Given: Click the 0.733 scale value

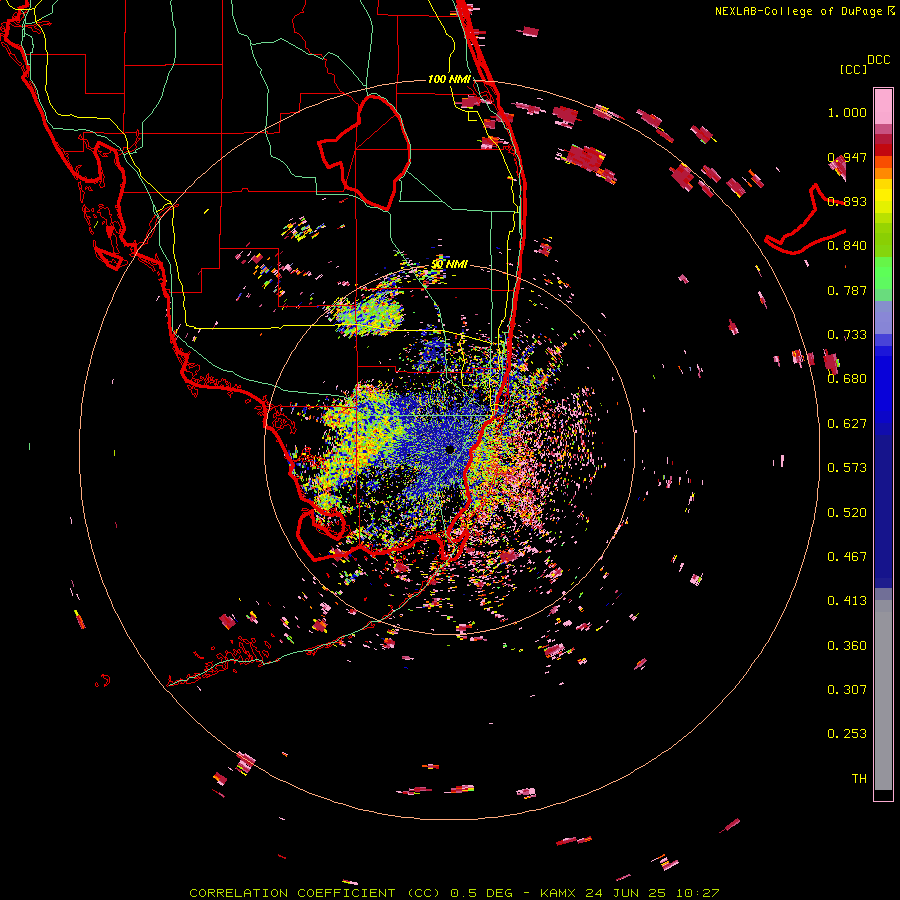Looking at the screenshot, I should (x=847, y=335).
